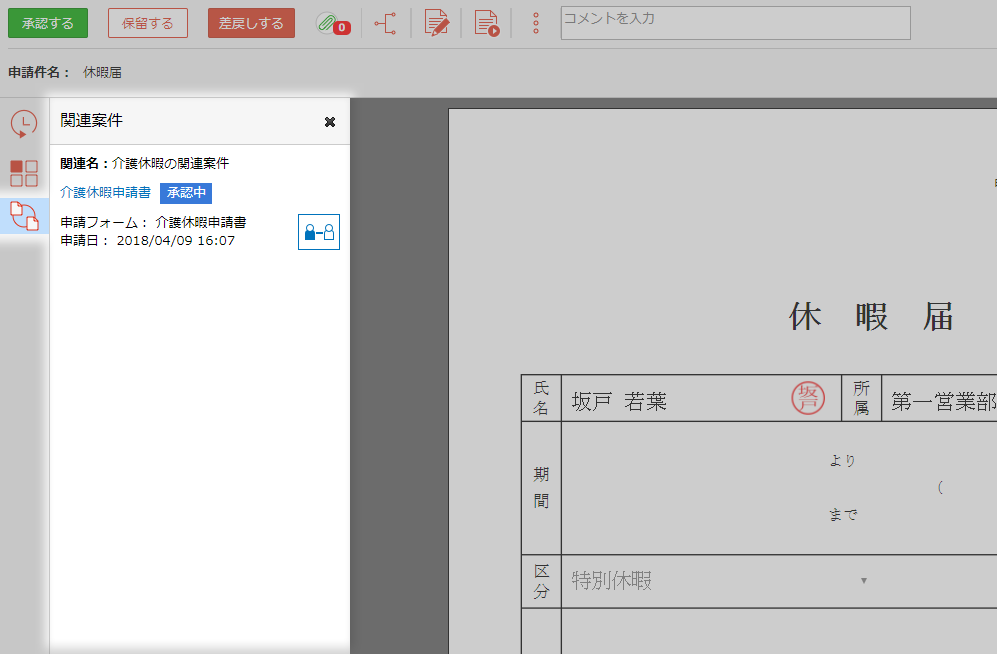
Task: Click the 第一営業部 department cell
Action: pyautogui.click(x=944, y=402)
